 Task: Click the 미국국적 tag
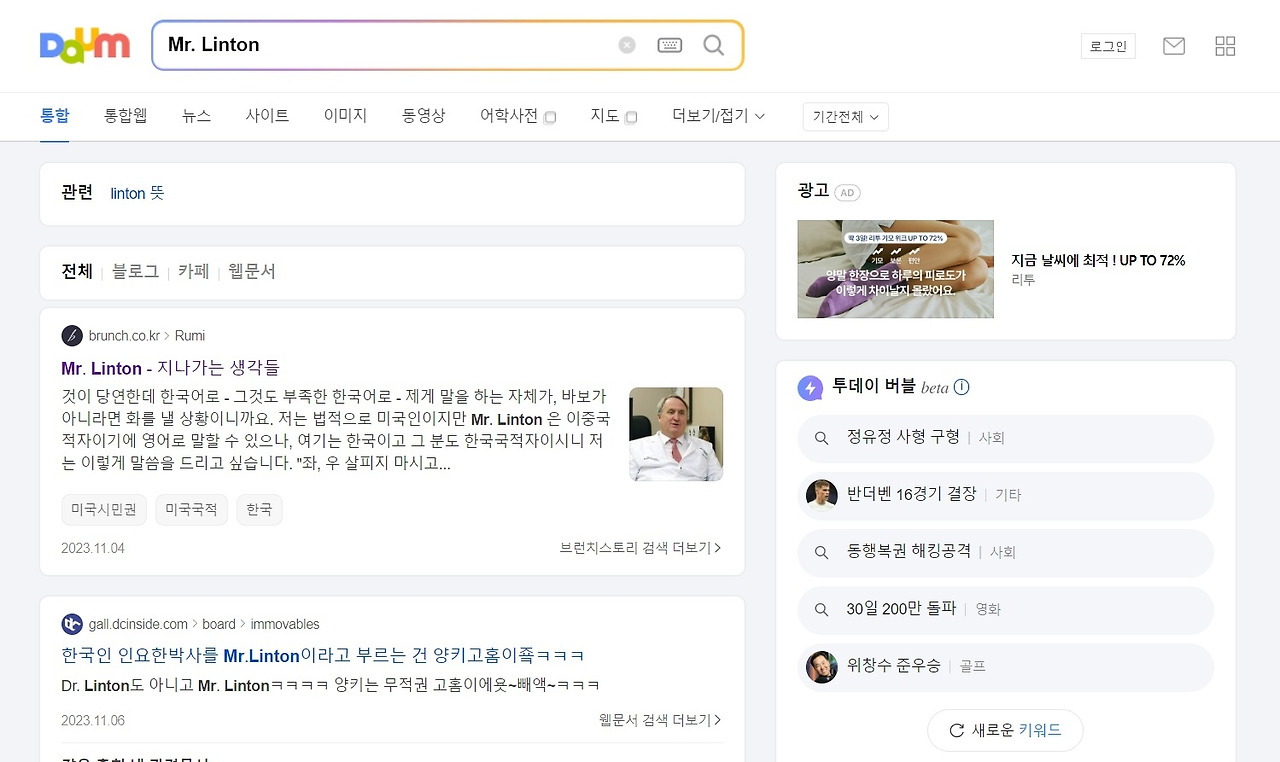pyautogui.click(x=191, y=509)
